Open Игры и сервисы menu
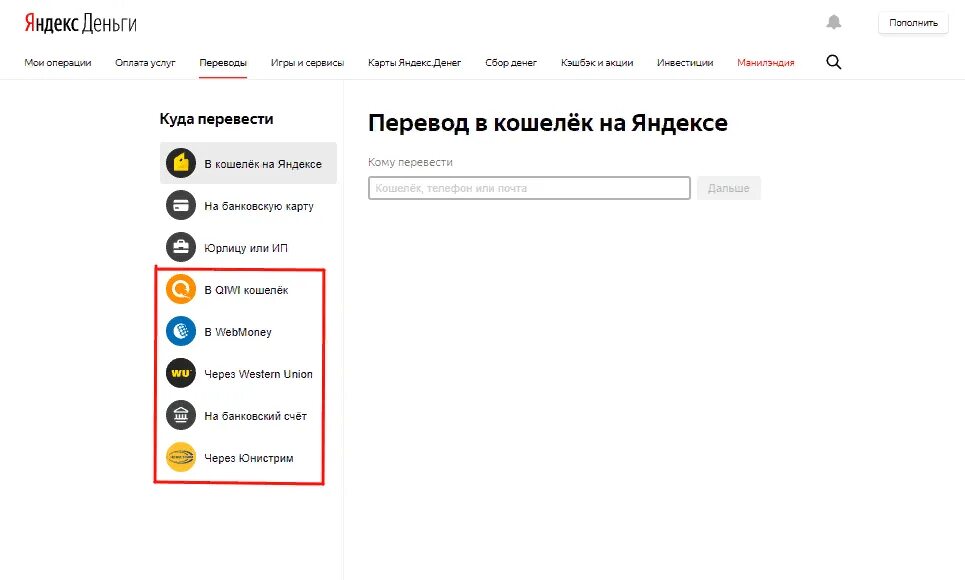The width and height of the screenshot is (965, 580). pos(307,63)
